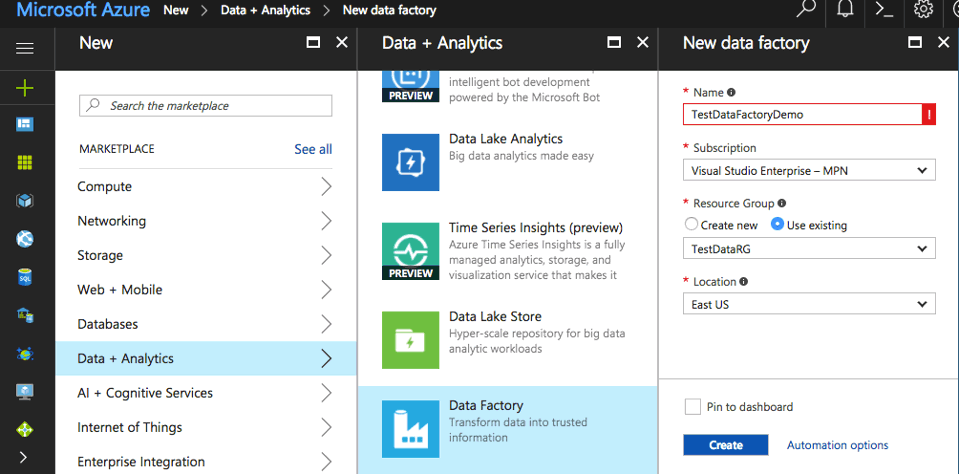Click the Microsoft Azure logo text
The image size is (959, 474).
[83, 10]
